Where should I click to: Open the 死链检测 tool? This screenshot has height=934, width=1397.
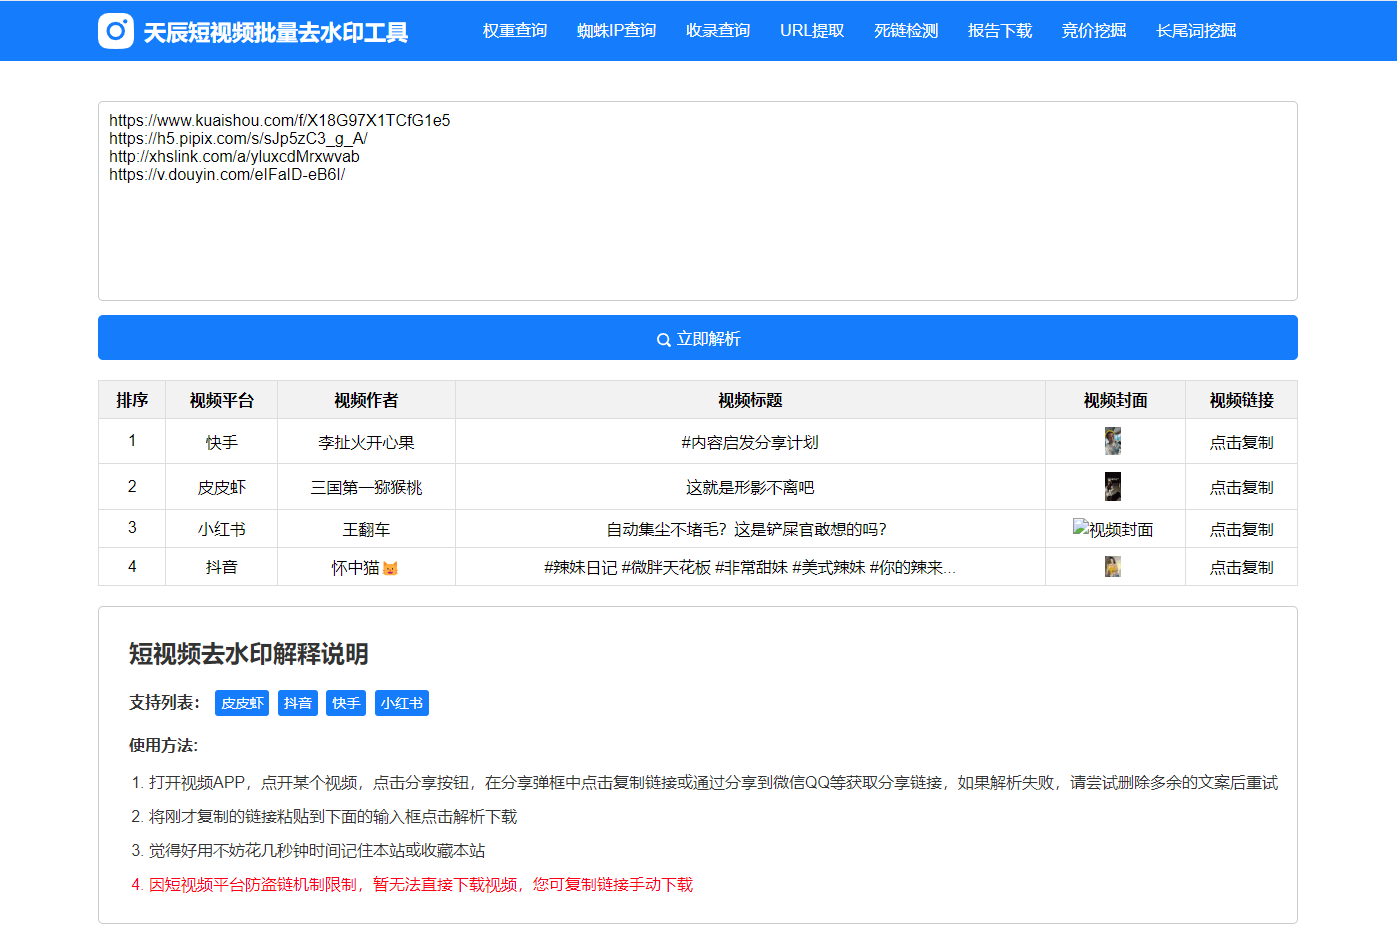click(905, 31)
